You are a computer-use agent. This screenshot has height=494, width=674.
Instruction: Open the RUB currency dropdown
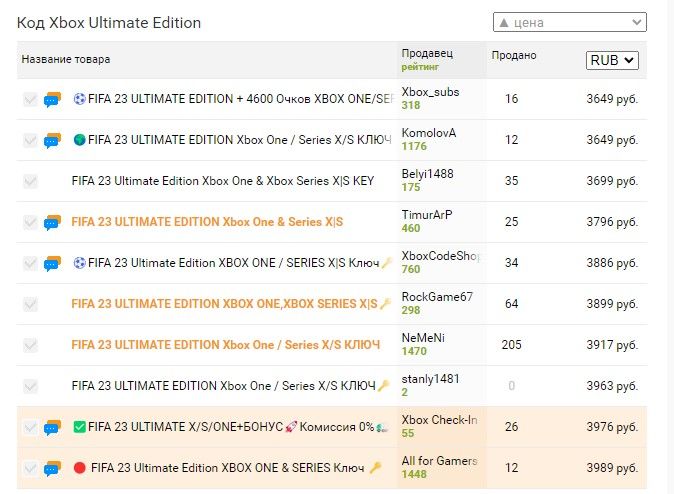pyautogui.click(x=612, y=60)
